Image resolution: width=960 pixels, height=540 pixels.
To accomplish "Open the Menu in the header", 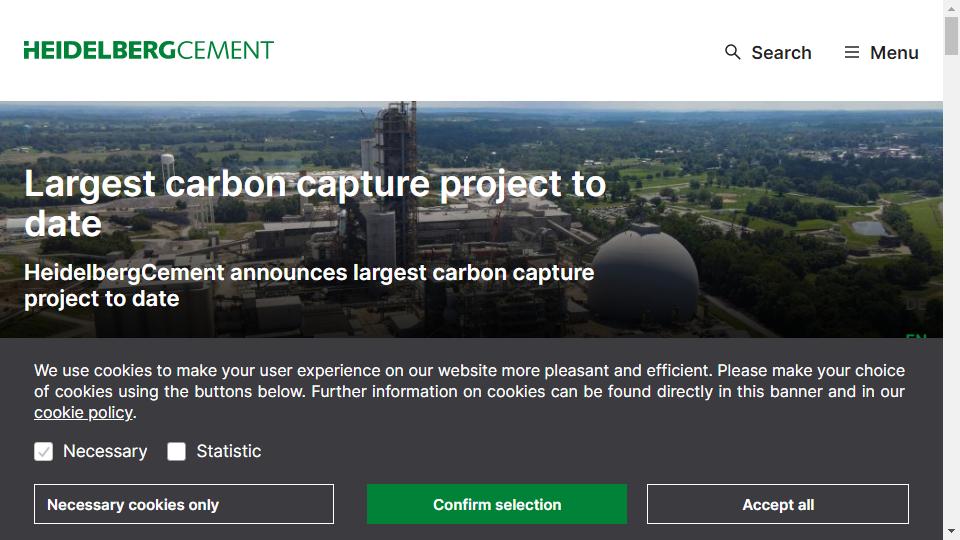I will coord(893,53).
